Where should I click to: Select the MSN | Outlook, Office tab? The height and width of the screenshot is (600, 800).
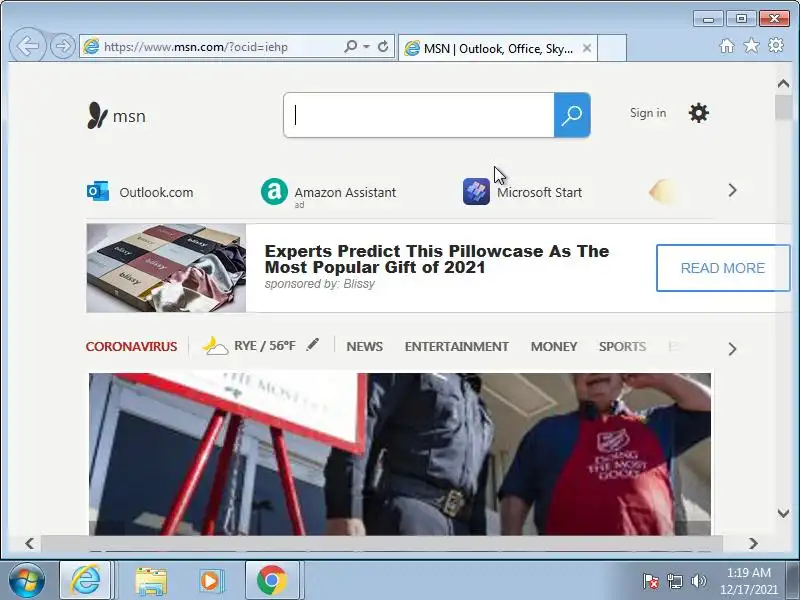tap(497, 48)
